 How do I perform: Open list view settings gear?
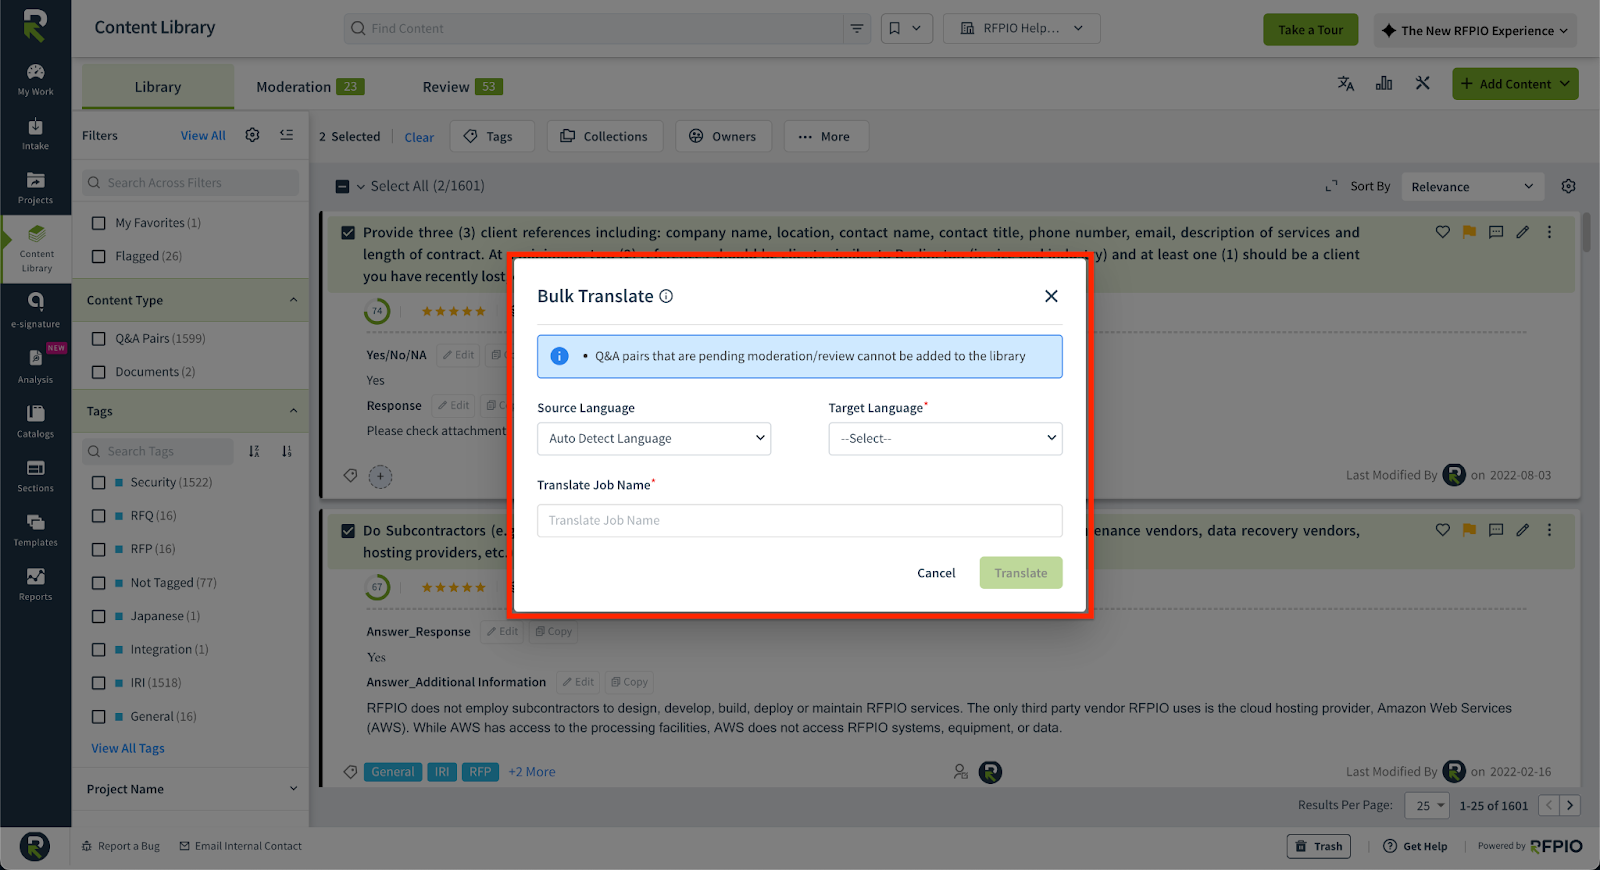click(1568, 186)
